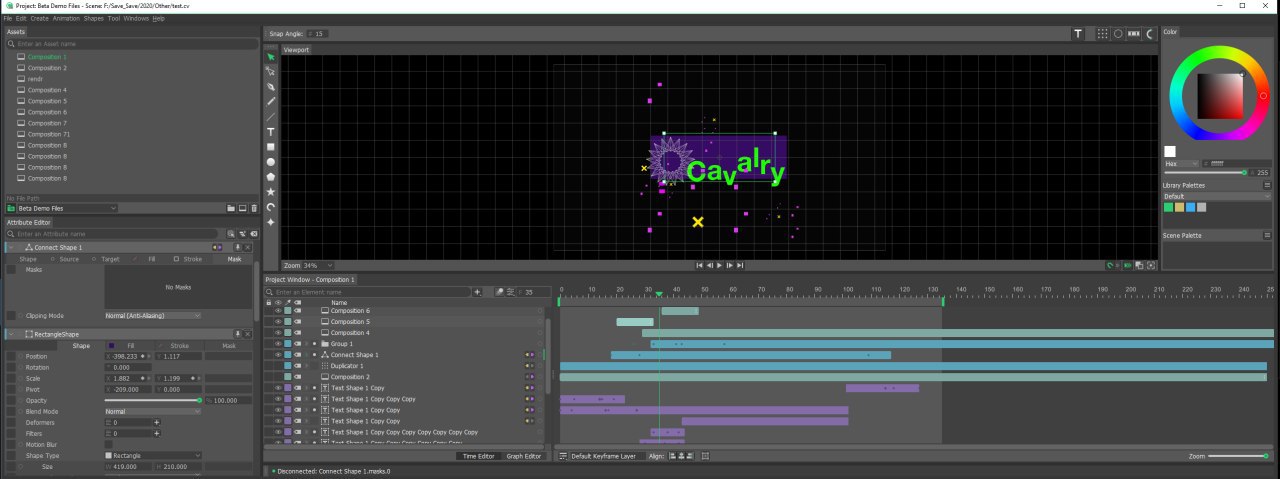
Task: Open the Blend Mode dropdown
Action: pos(153,412)
